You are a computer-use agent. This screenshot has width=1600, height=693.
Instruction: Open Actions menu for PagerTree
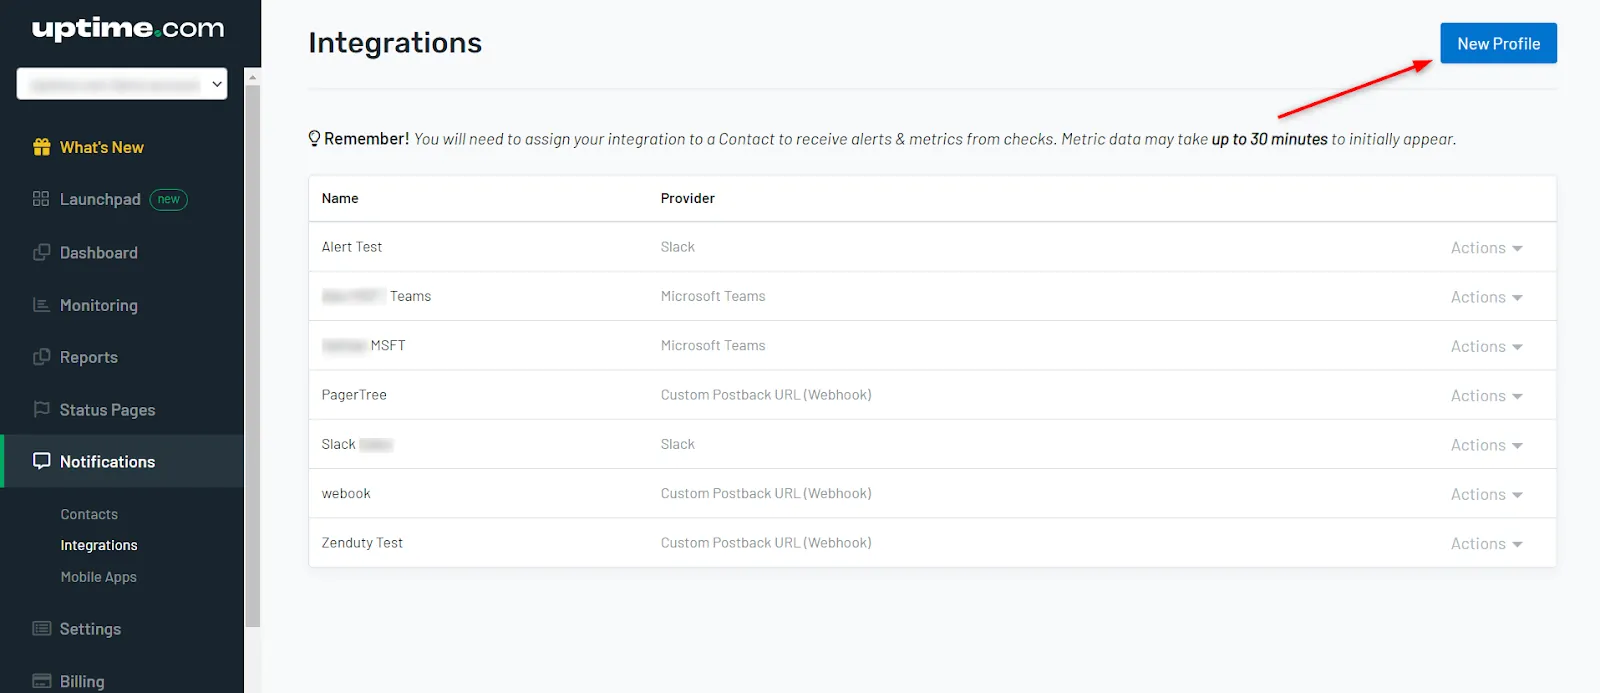(x=1486, y=396)
